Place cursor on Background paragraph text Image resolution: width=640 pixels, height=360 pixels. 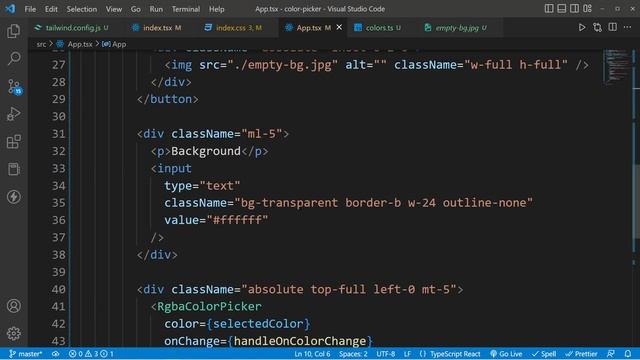(206, 151)
